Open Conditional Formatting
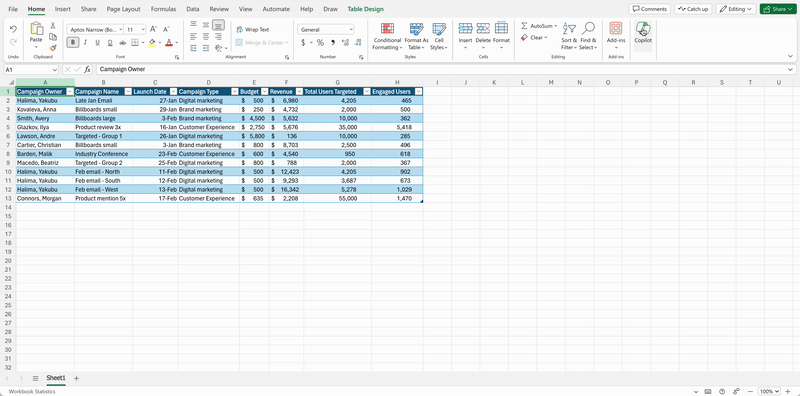The height and width of the screenshot is (396, 800). click(x=387, y=36)
